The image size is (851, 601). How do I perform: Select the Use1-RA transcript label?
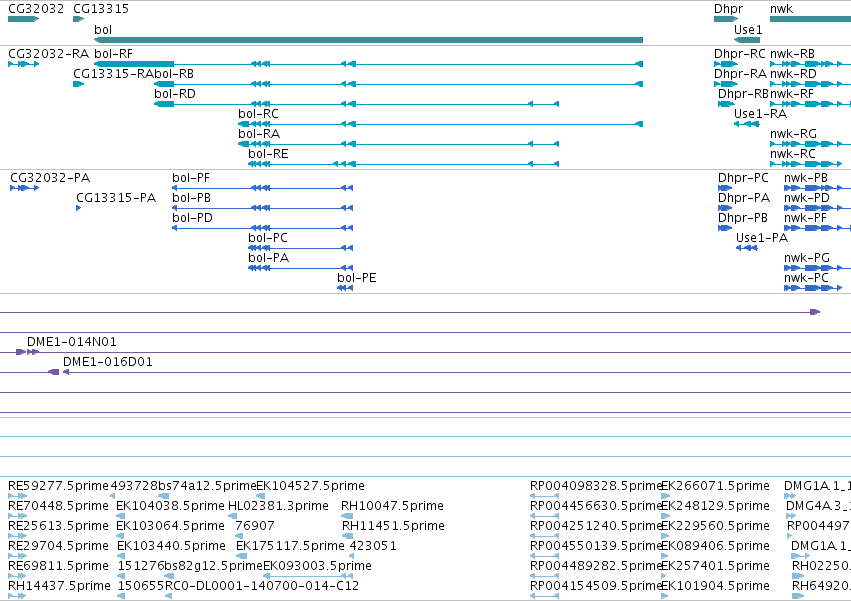pos(760,113)
